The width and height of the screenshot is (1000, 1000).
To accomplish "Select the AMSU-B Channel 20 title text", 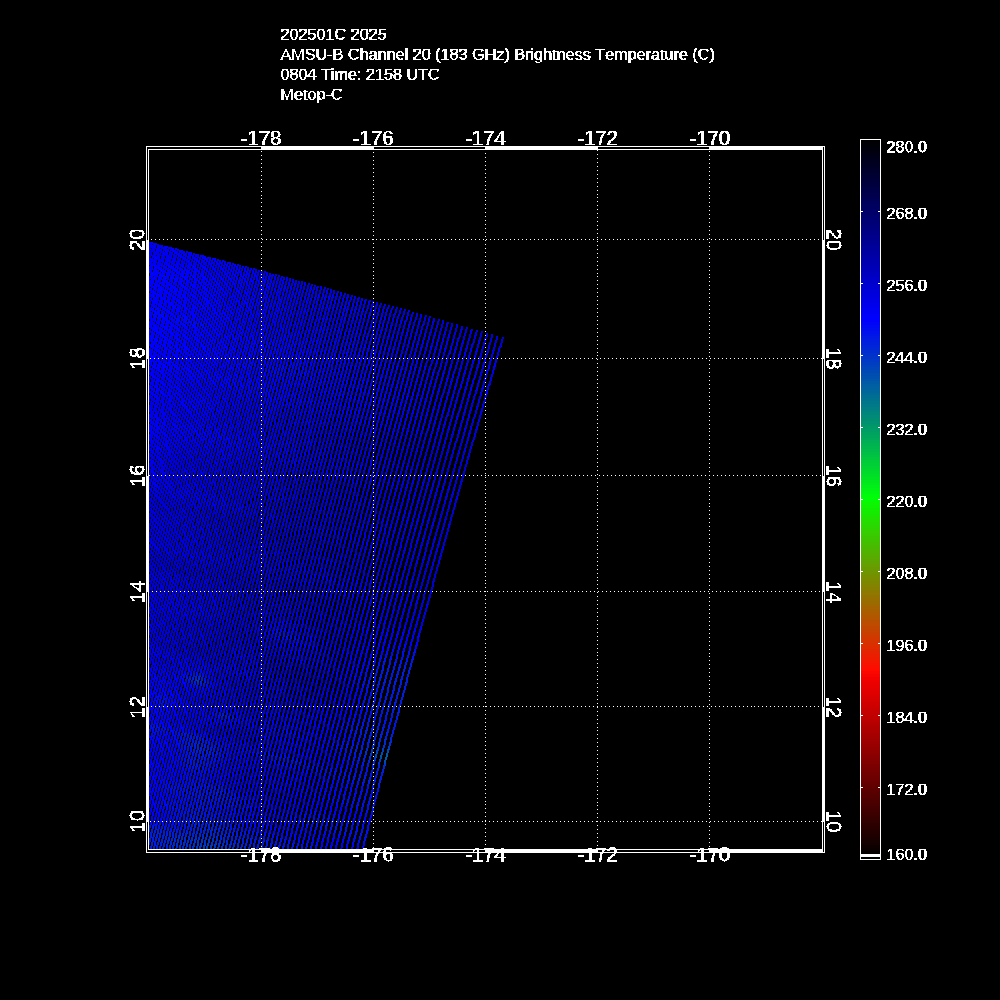I will tap(497, 55).
